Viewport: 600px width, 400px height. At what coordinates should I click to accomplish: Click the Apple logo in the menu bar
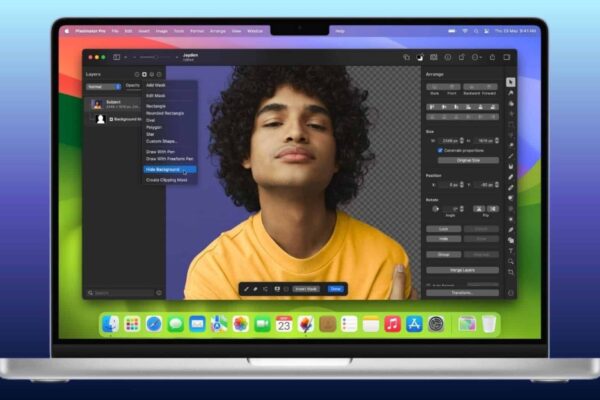pyautogui.click(x=67, y=31)
